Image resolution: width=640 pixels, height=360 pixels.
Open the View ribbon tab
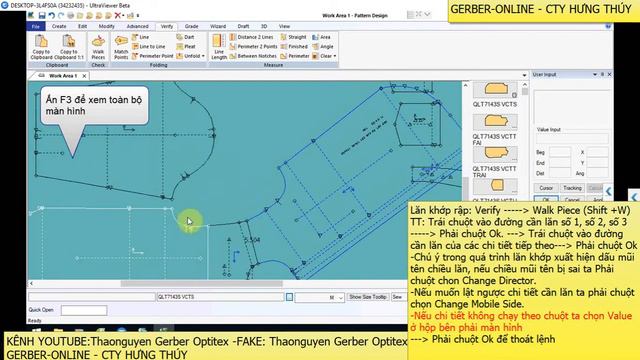coord(284,26)
